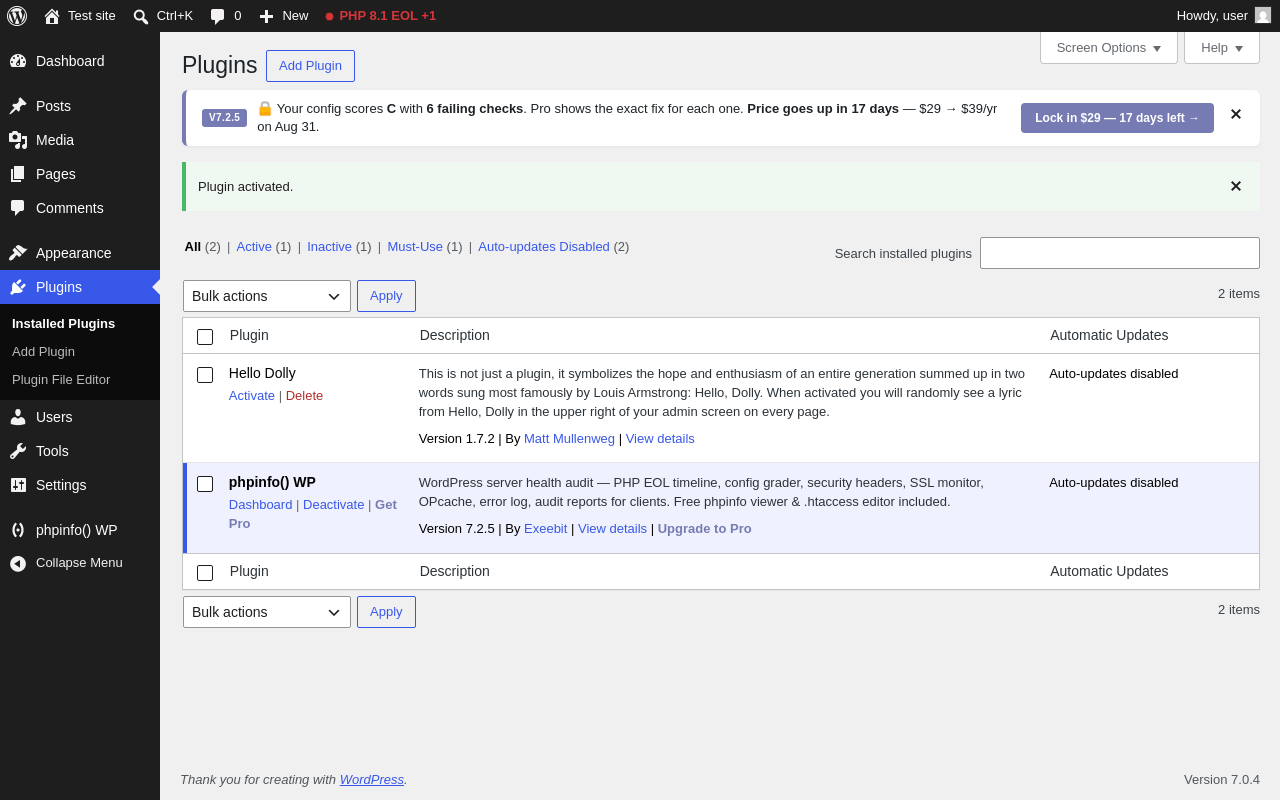The height and width of the screenshot is (800, 1280).
Task: Click the Add Plugin button by title
Action: coord(310,66)
